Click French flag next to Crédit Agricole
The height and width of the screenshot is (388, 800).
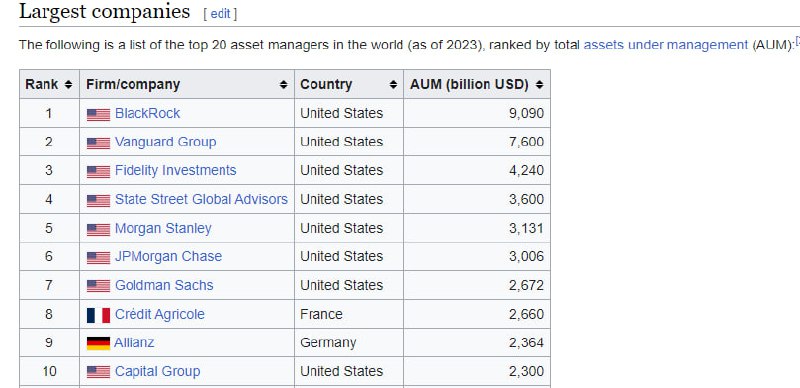click(98, 315)
